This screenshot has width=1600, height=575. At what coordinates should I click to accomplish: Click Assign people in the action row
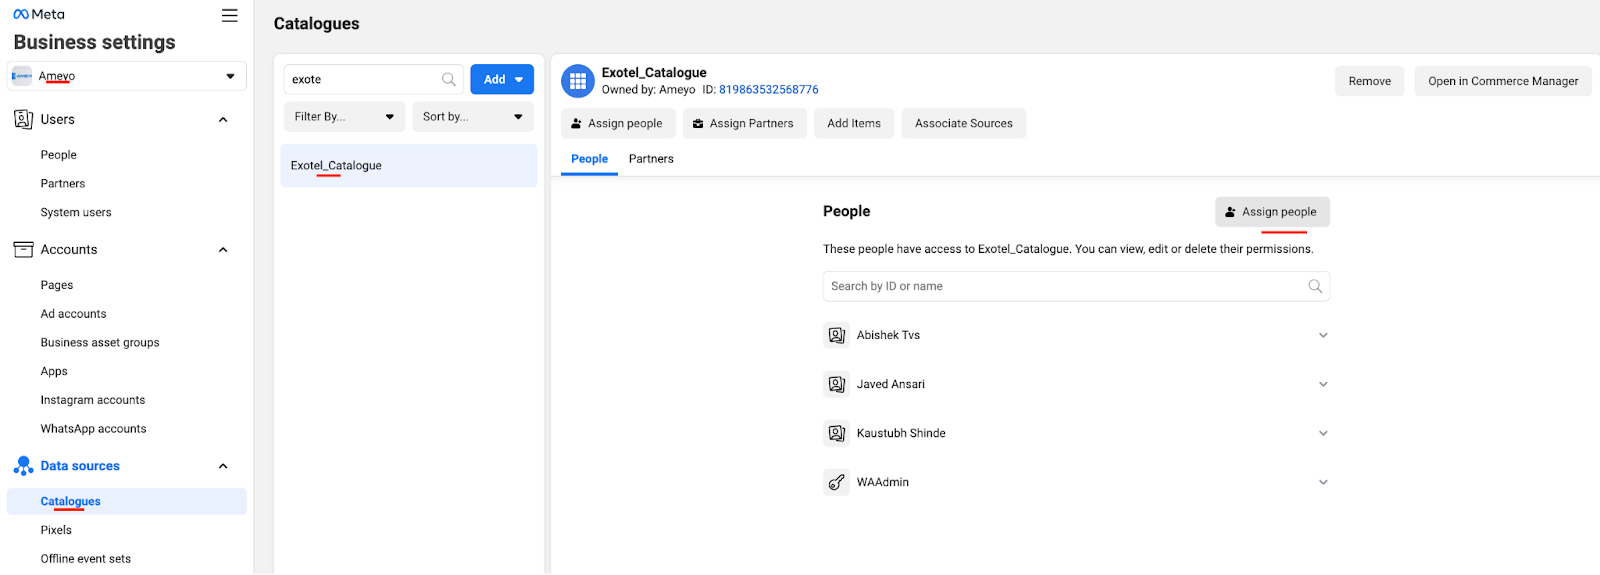(618, 123)
